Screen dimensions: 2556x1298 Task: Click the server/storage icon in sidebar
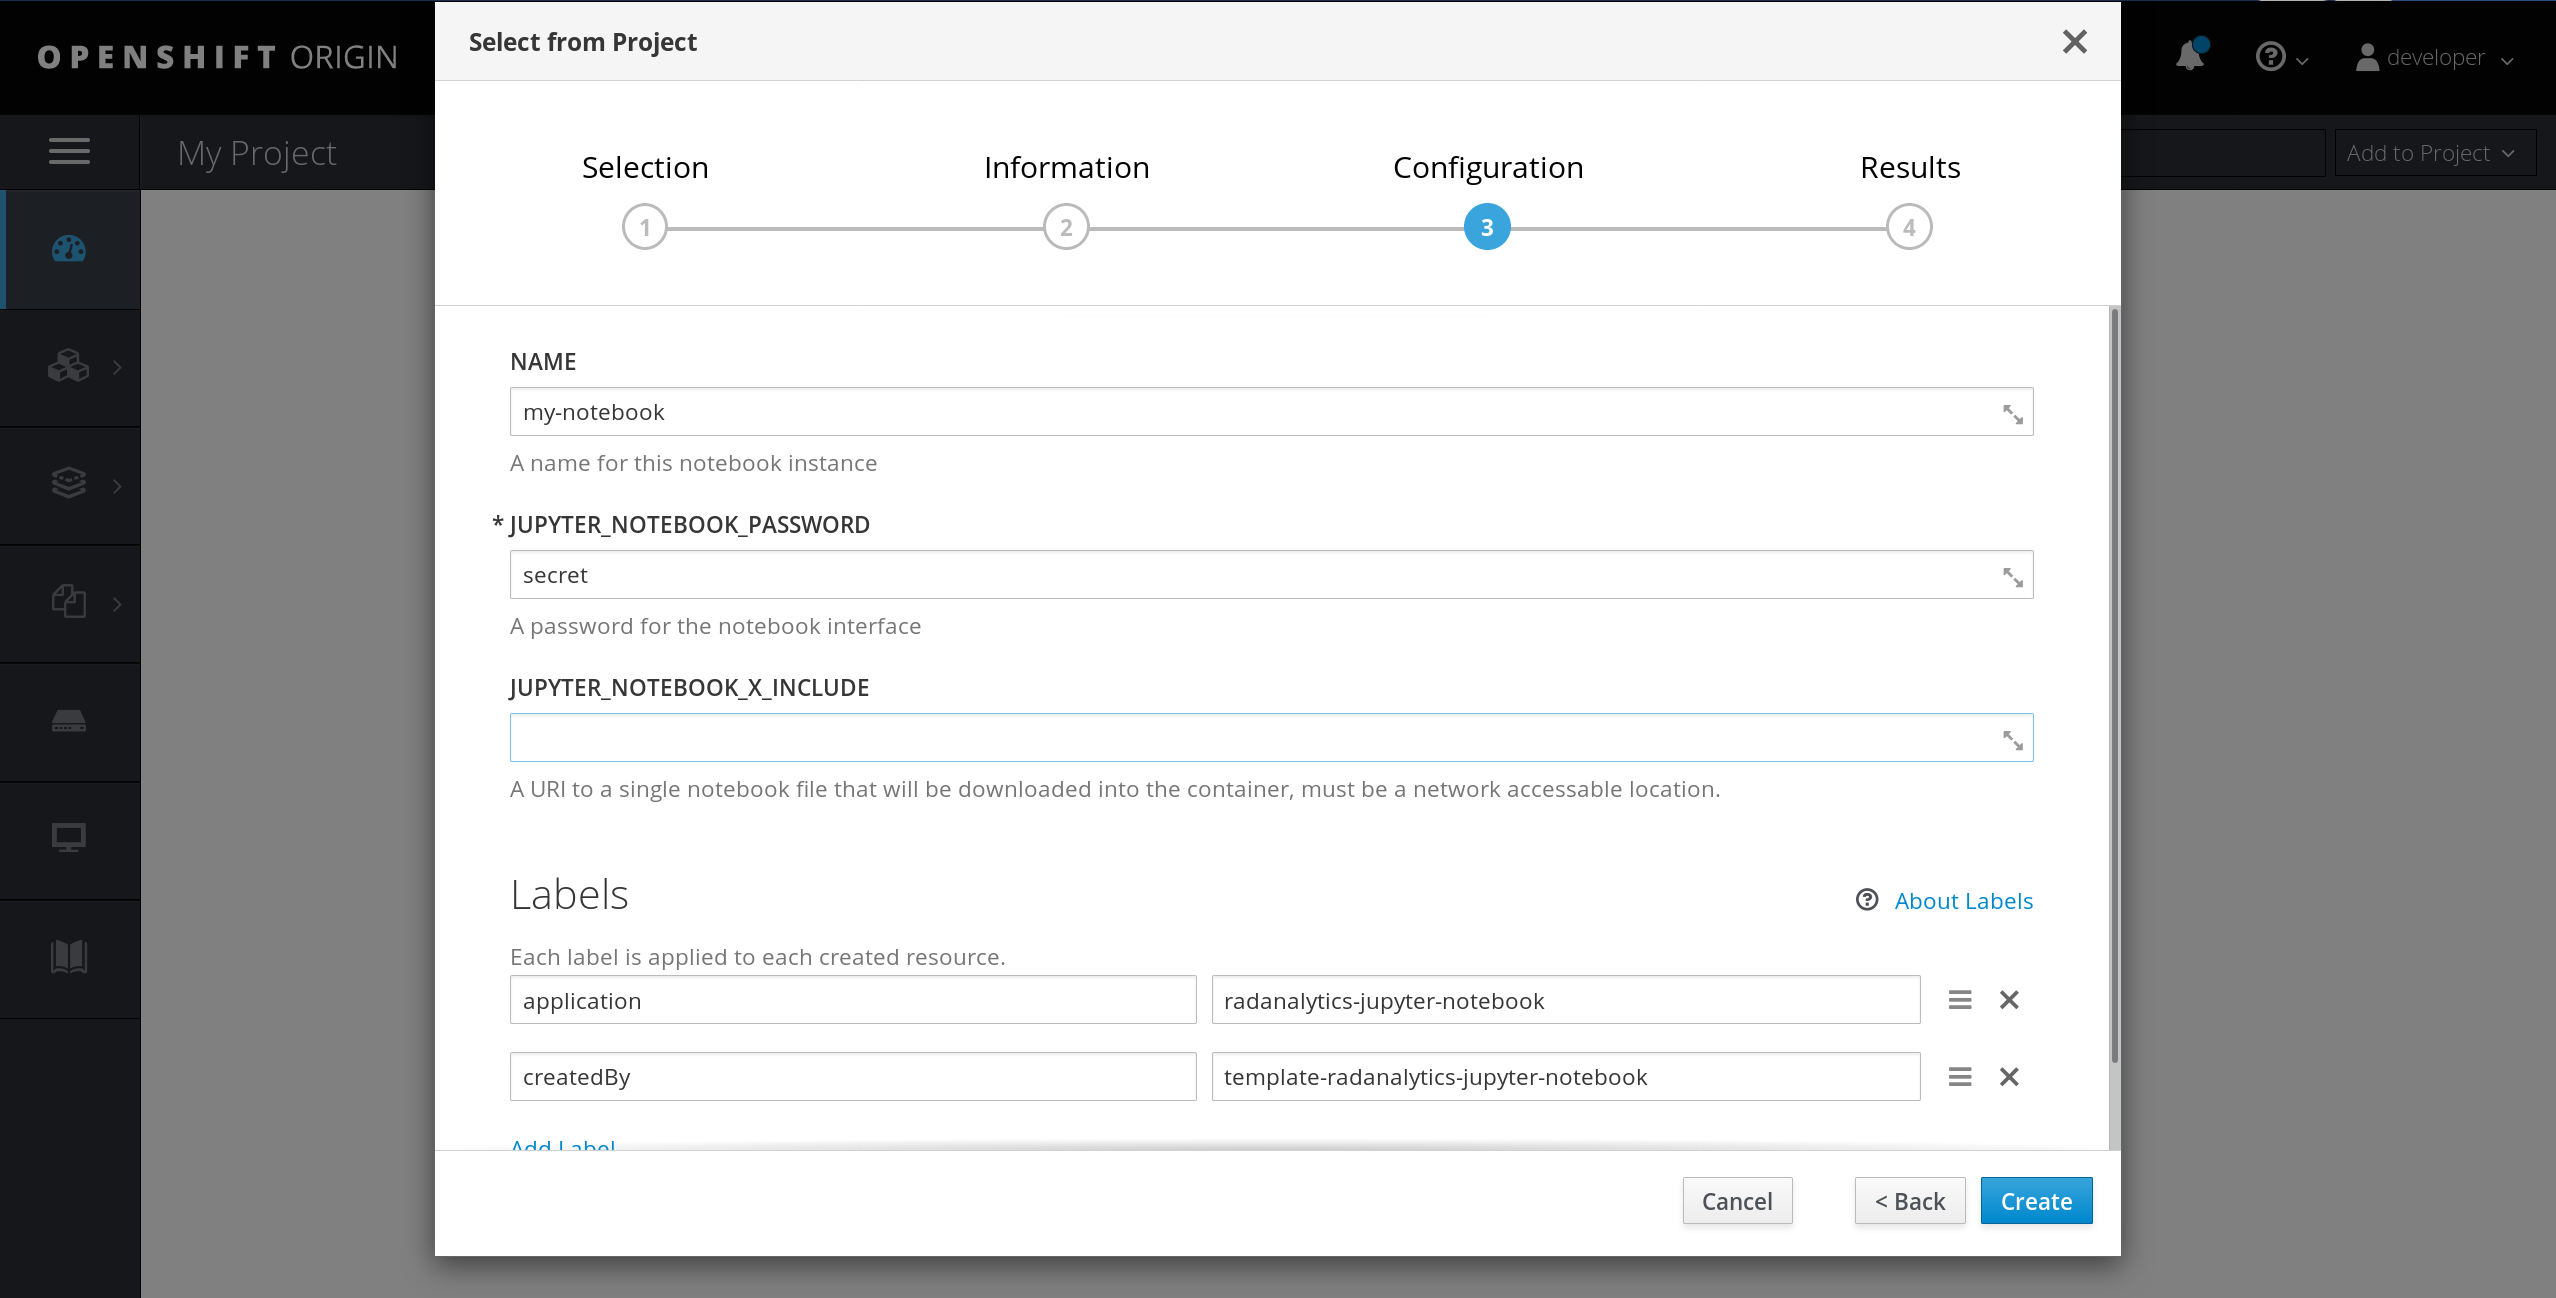[66, 719]
